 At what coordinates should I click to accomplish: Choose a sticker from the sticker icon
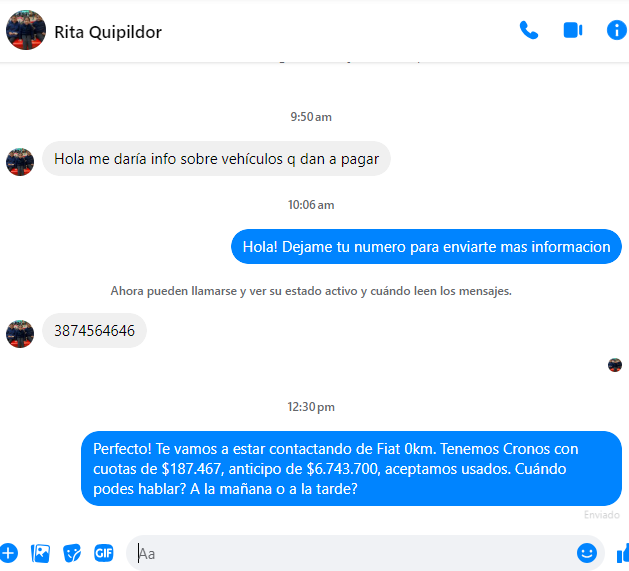click(72, 553)
